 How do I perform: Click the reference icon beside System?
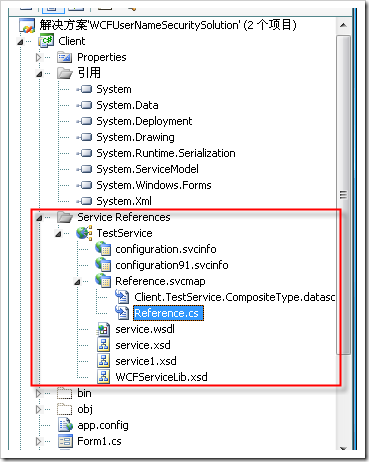(84, 89)
